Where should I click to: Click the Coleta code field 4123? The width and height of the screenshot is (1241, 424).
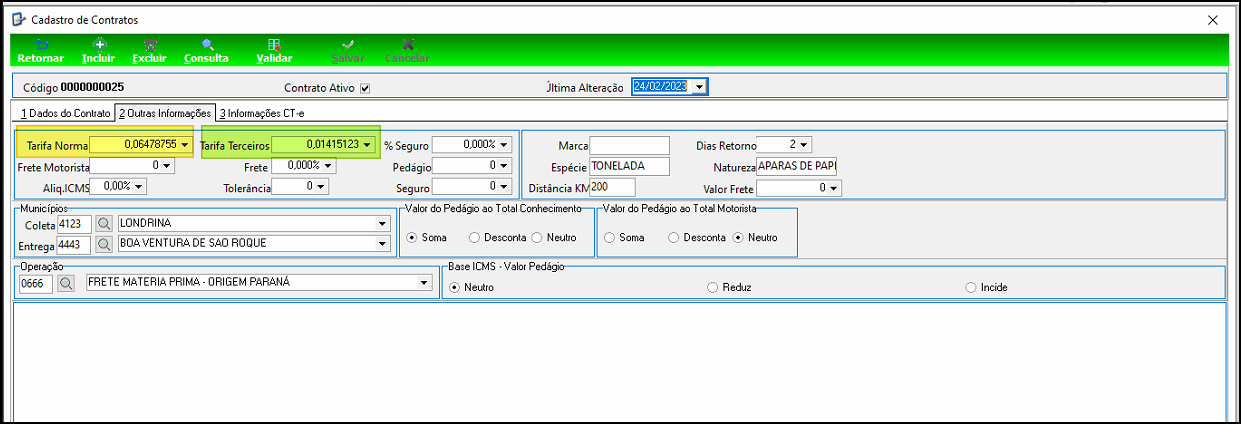[75, 223]
